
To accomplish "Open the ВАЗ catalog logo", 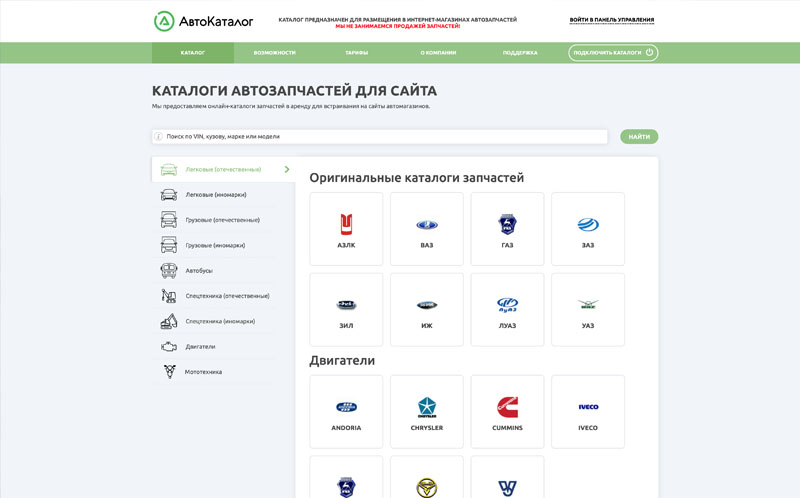I will [x=427, y=225].
